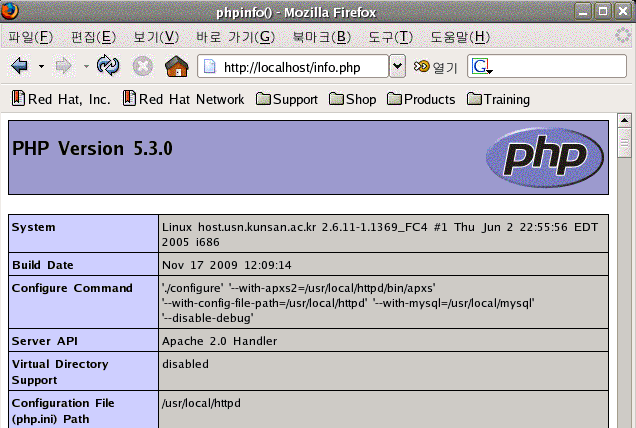
Task: Open the 파일(F) menu
Action: (30, 37)
